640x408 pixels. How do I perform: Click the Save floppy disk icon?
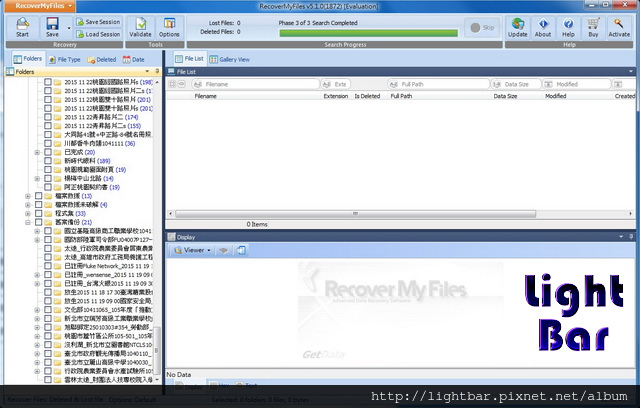point(52,27)
